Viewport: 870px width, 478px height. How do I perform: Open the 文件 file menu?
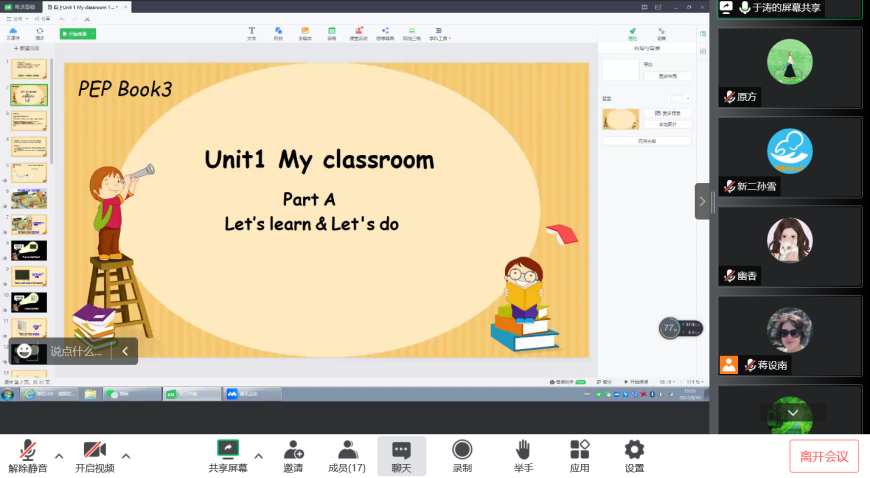(x=17, y=19)
